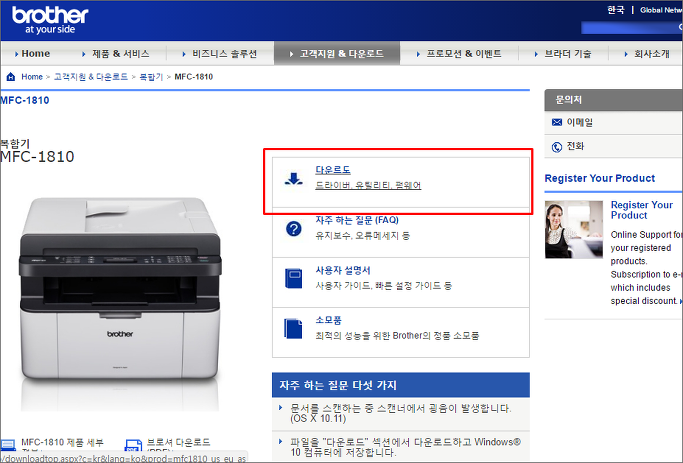Open the Home menu tab

(x=33, y=54)
